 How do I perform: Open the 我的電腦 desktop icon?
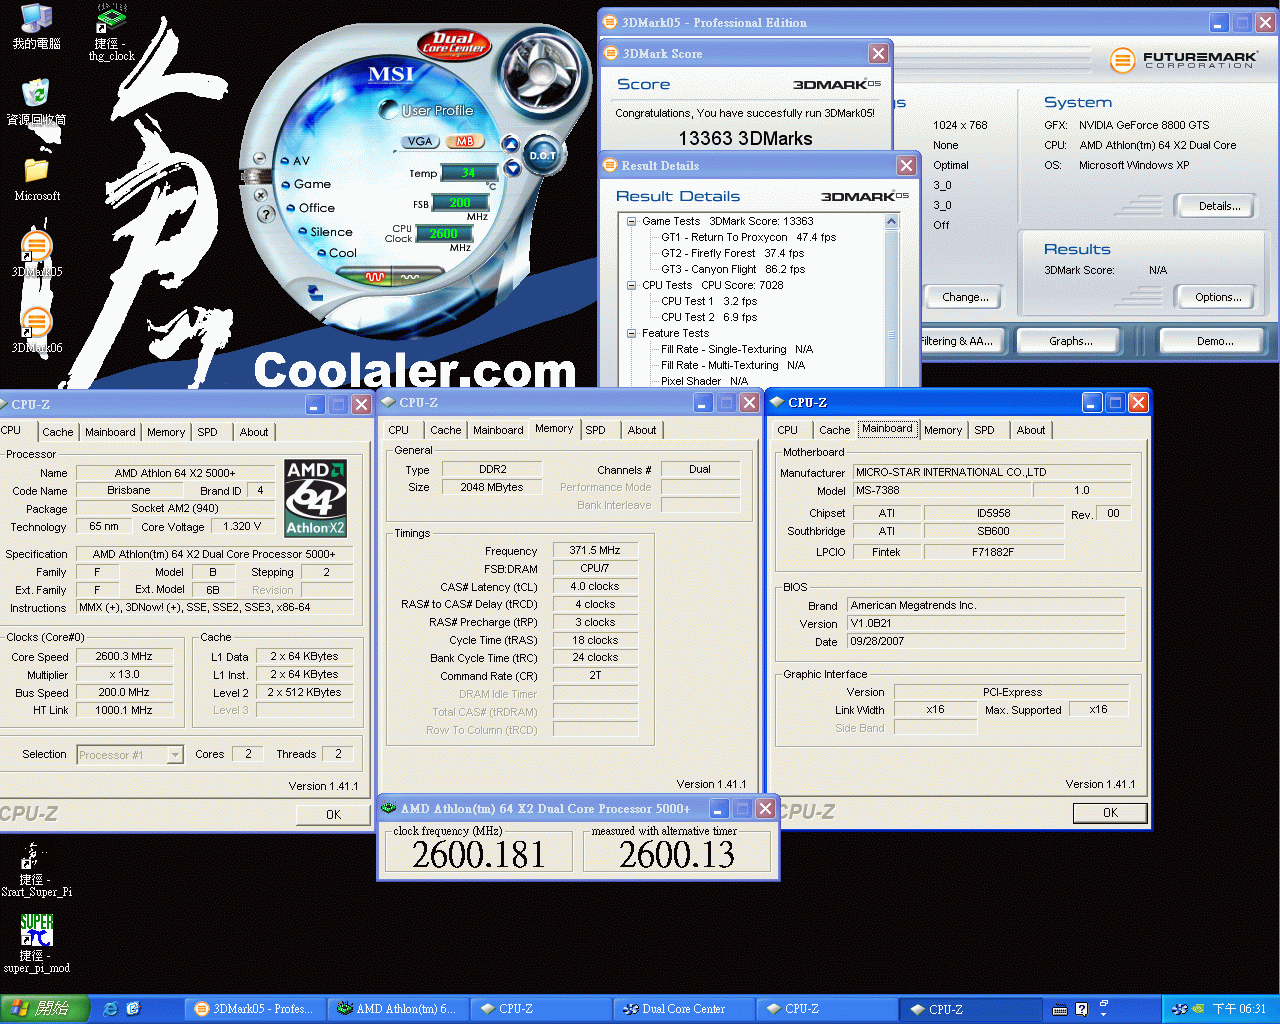click(36, 27)
